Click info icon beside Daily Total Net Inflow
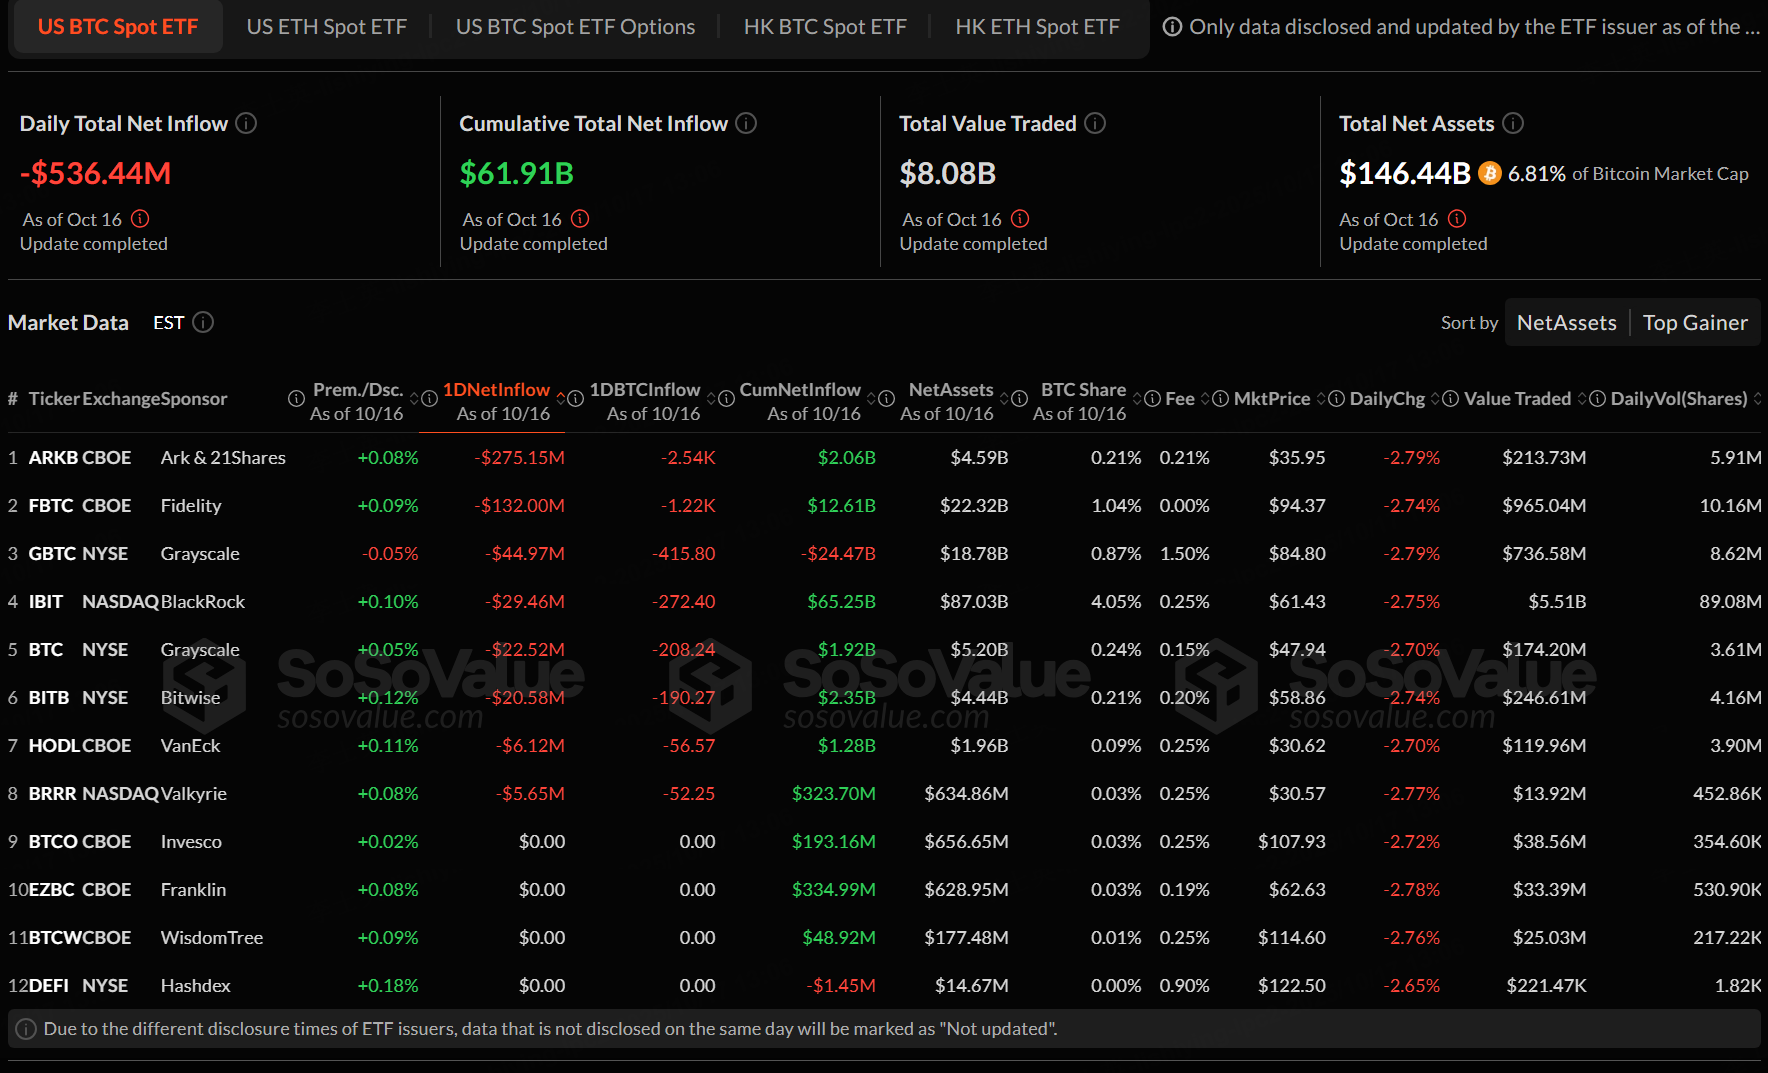The height and width of the screenshot is (1073, 1768). coord(246,123)
